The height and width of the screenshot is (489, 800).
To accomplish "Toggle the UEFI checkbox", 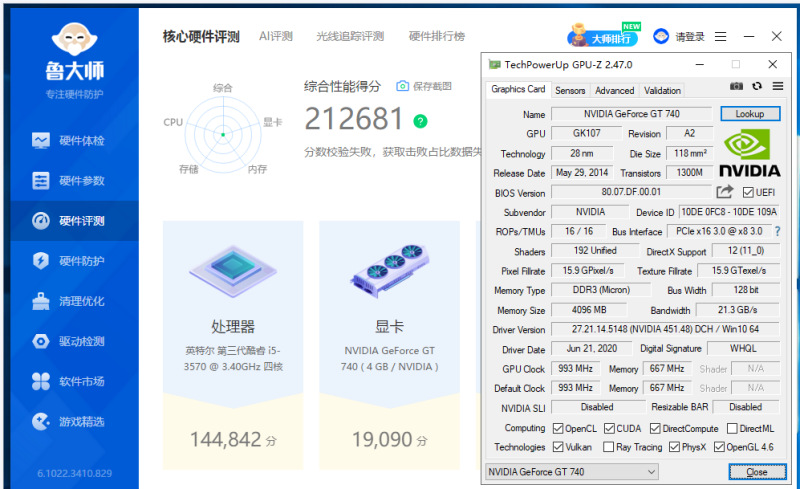I will coord(748,192).
